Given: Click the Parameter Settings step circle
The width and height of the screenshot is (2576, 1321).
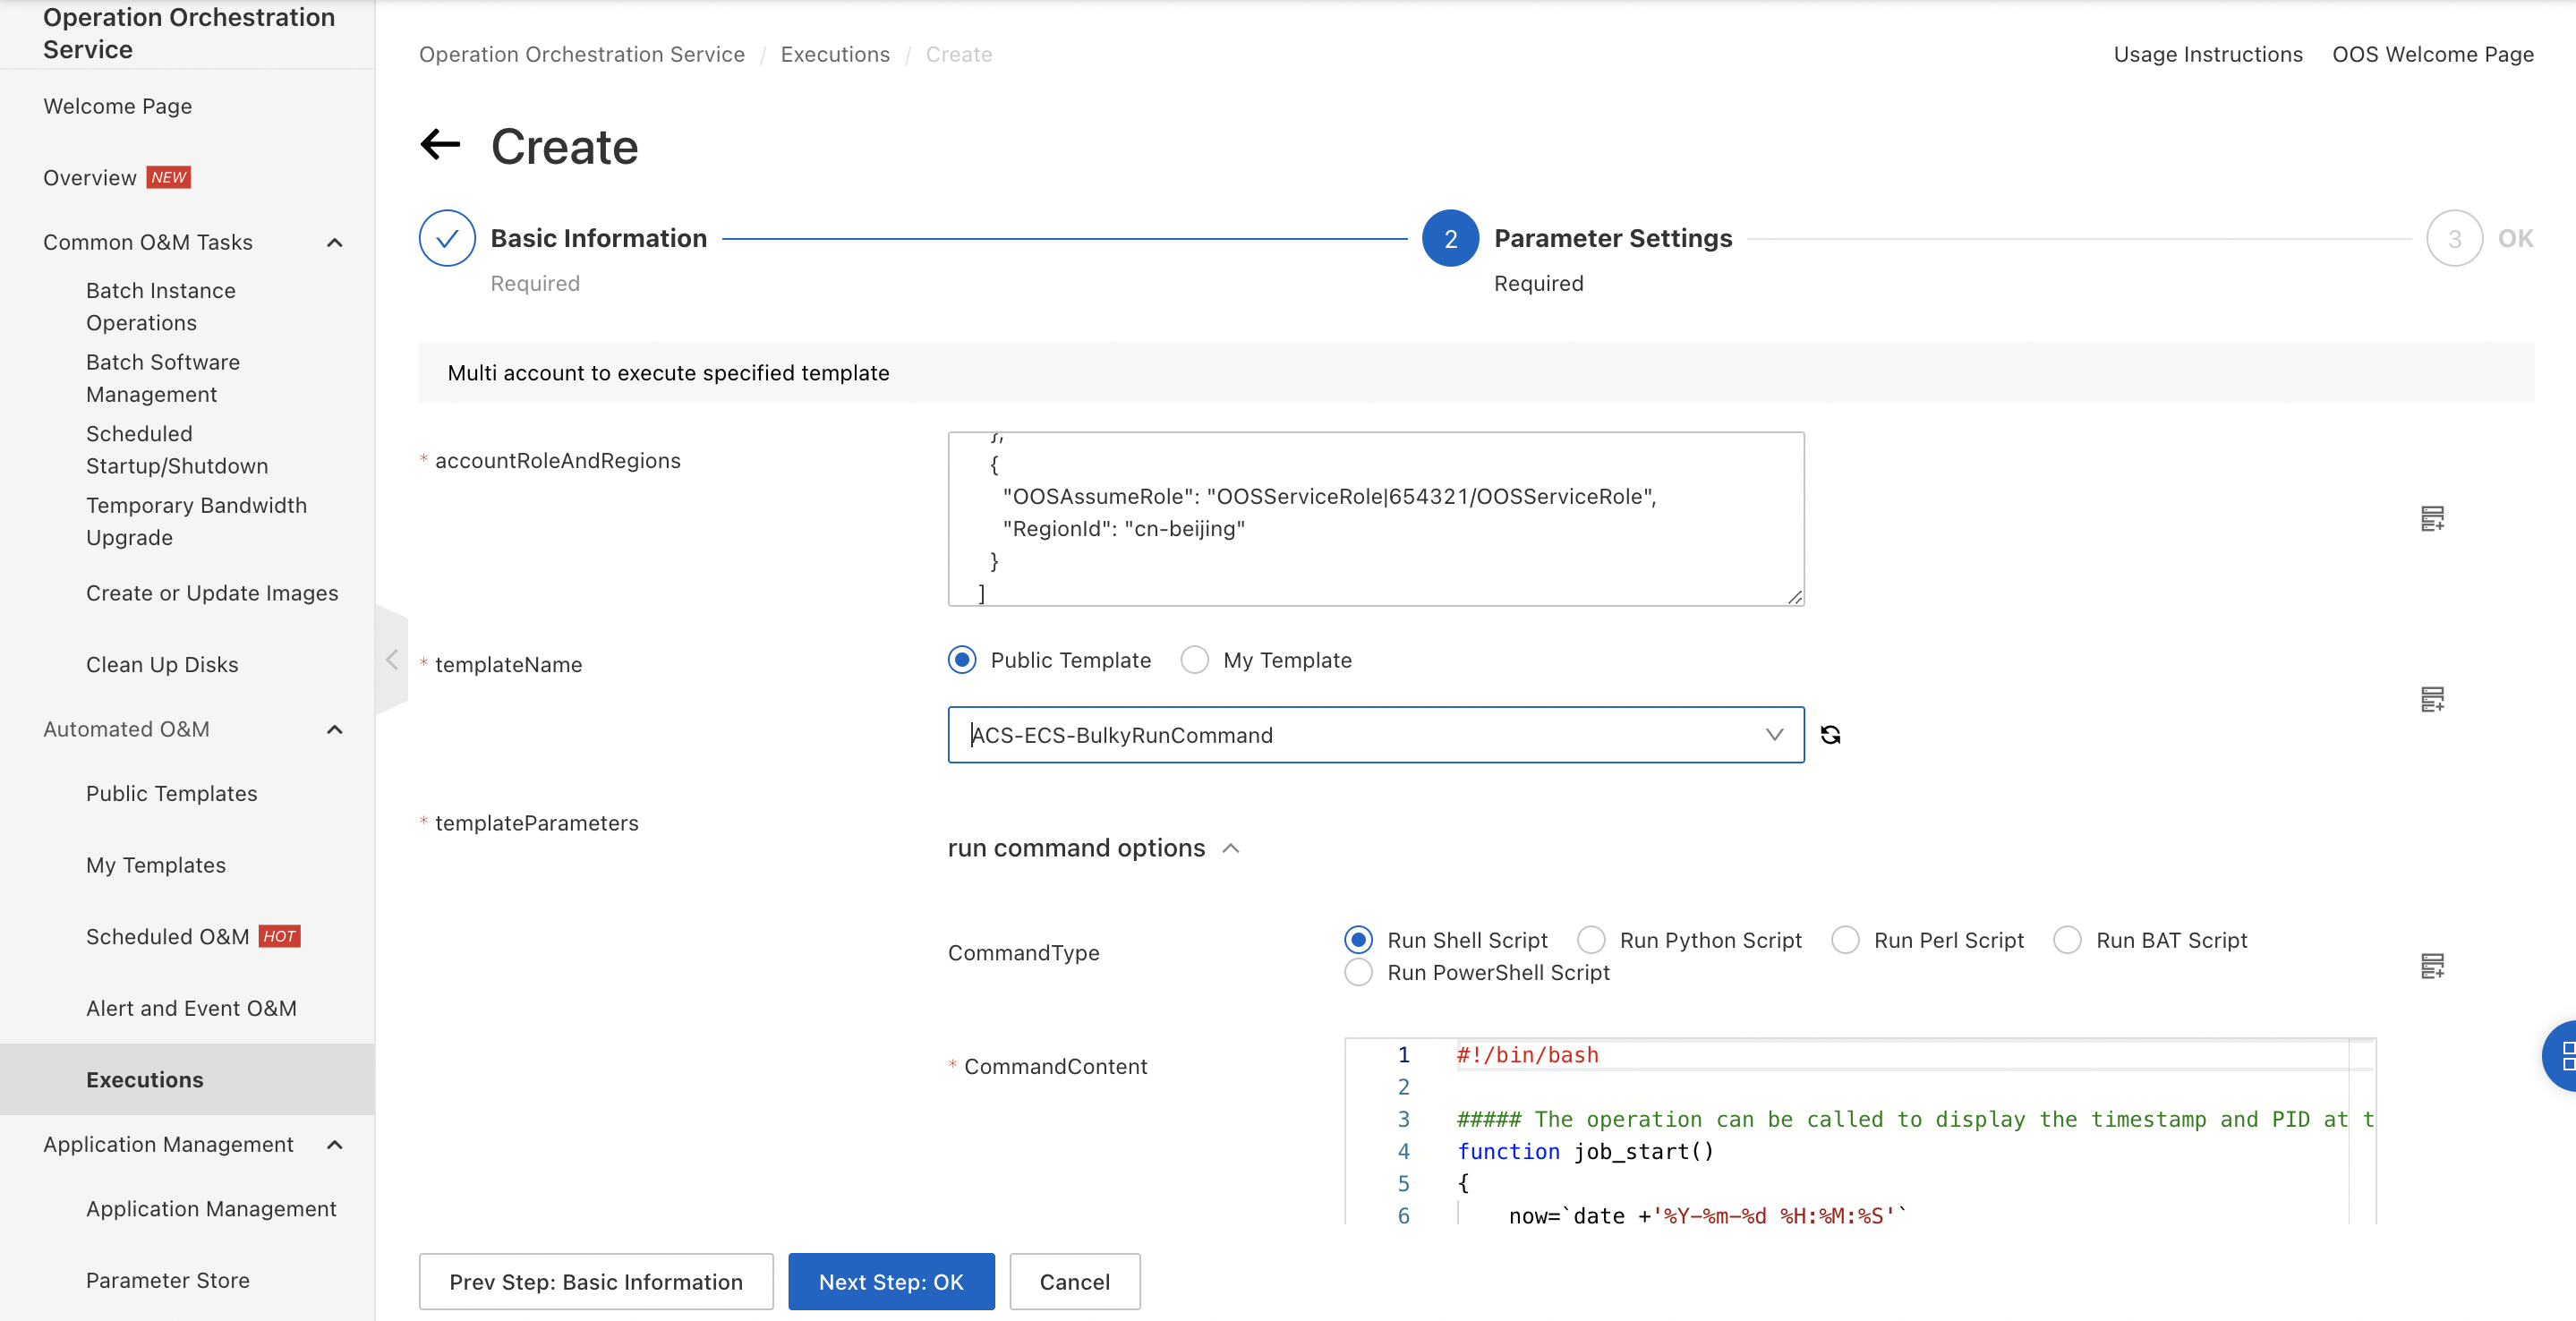Looking at the screenshot, I should point(1450,238).
